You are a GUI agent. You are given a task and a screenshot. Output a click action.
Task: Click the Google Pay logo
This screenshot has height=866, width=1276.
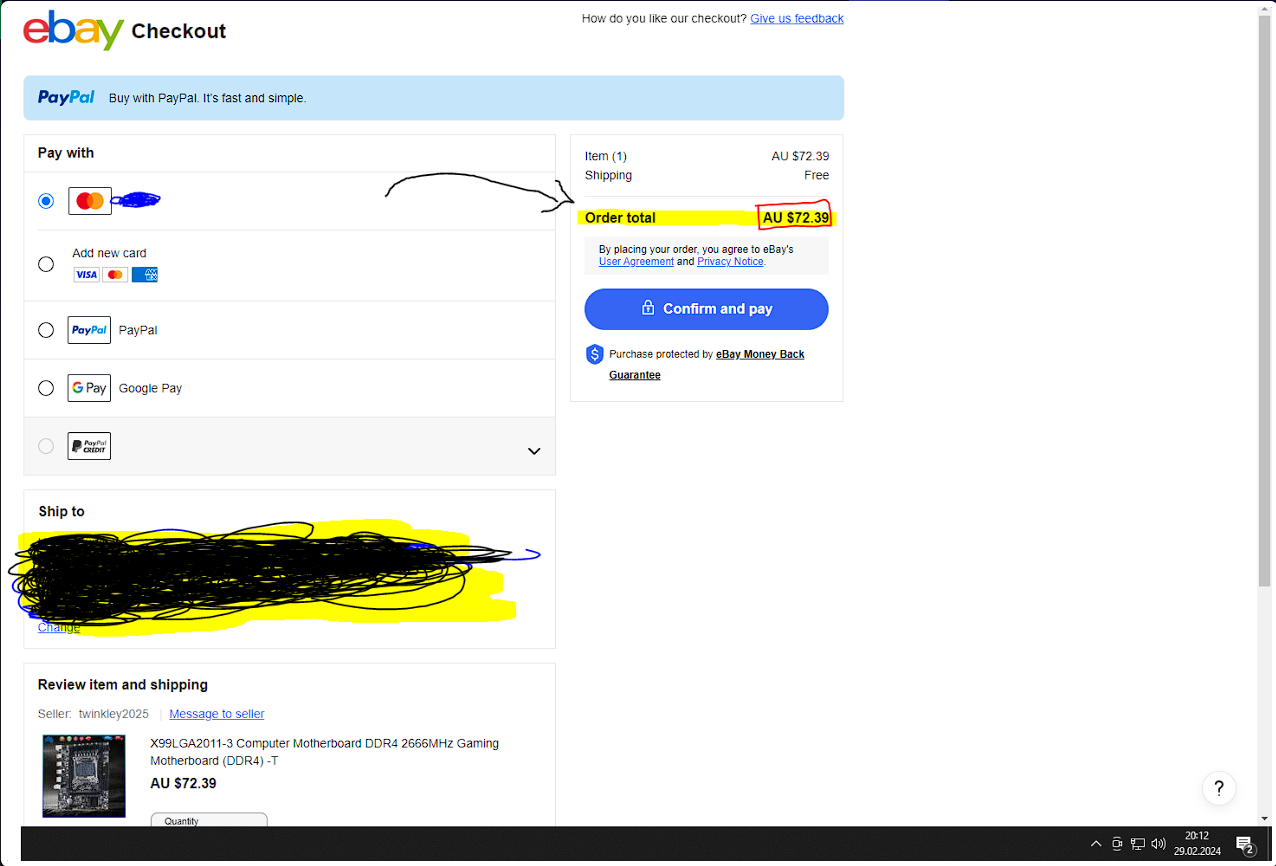tap(89, 388)
